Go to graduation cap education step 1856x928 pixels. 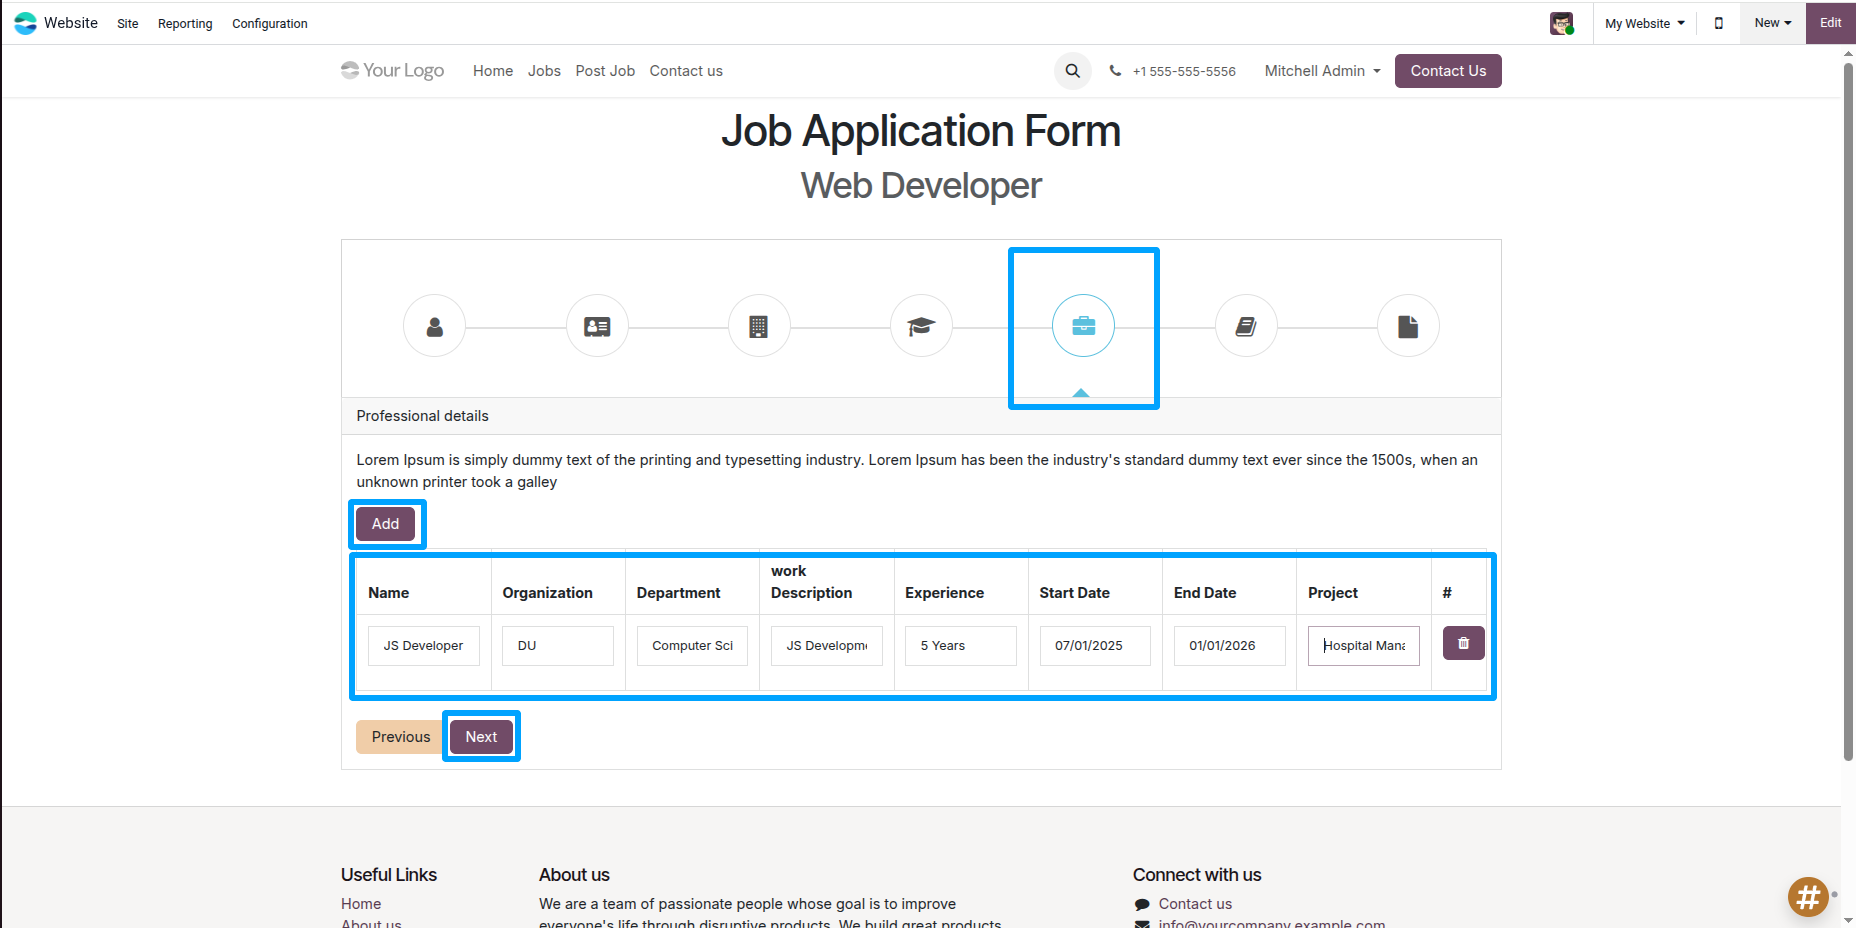[x=921, y=326]
